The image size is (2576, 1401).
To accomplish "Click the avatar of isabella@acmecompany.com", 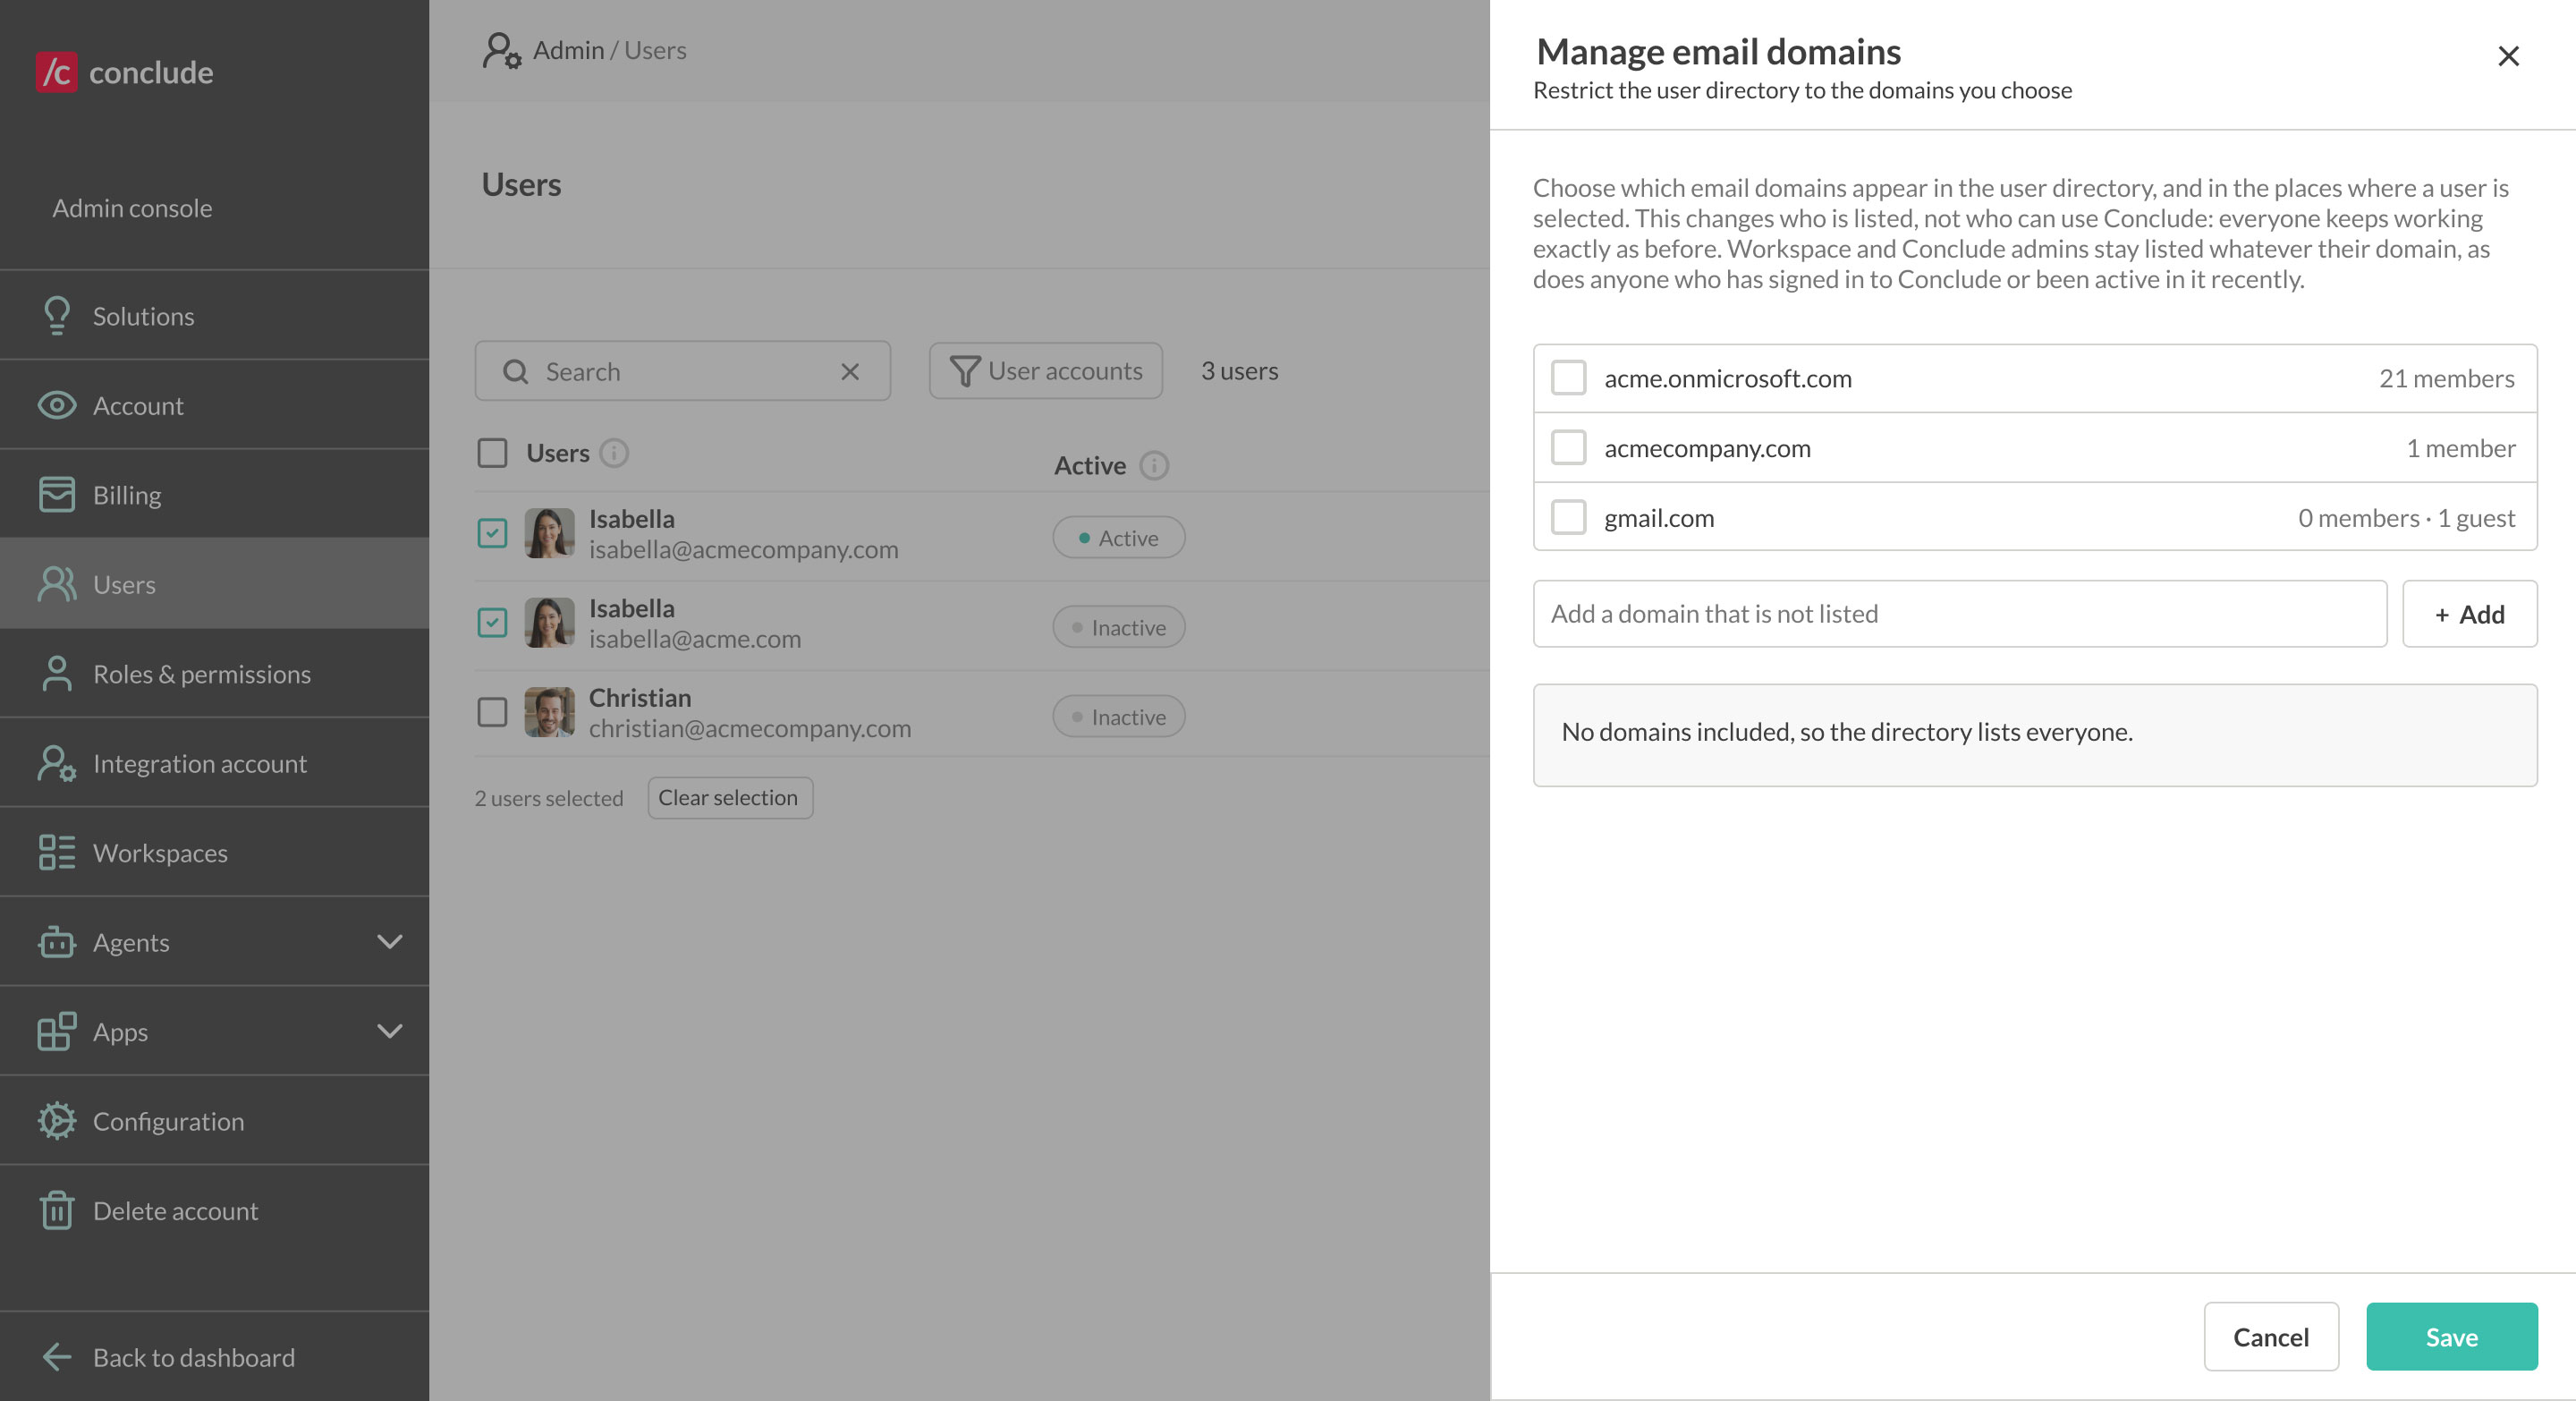I will pyautogui.click(x=549, y=533).
